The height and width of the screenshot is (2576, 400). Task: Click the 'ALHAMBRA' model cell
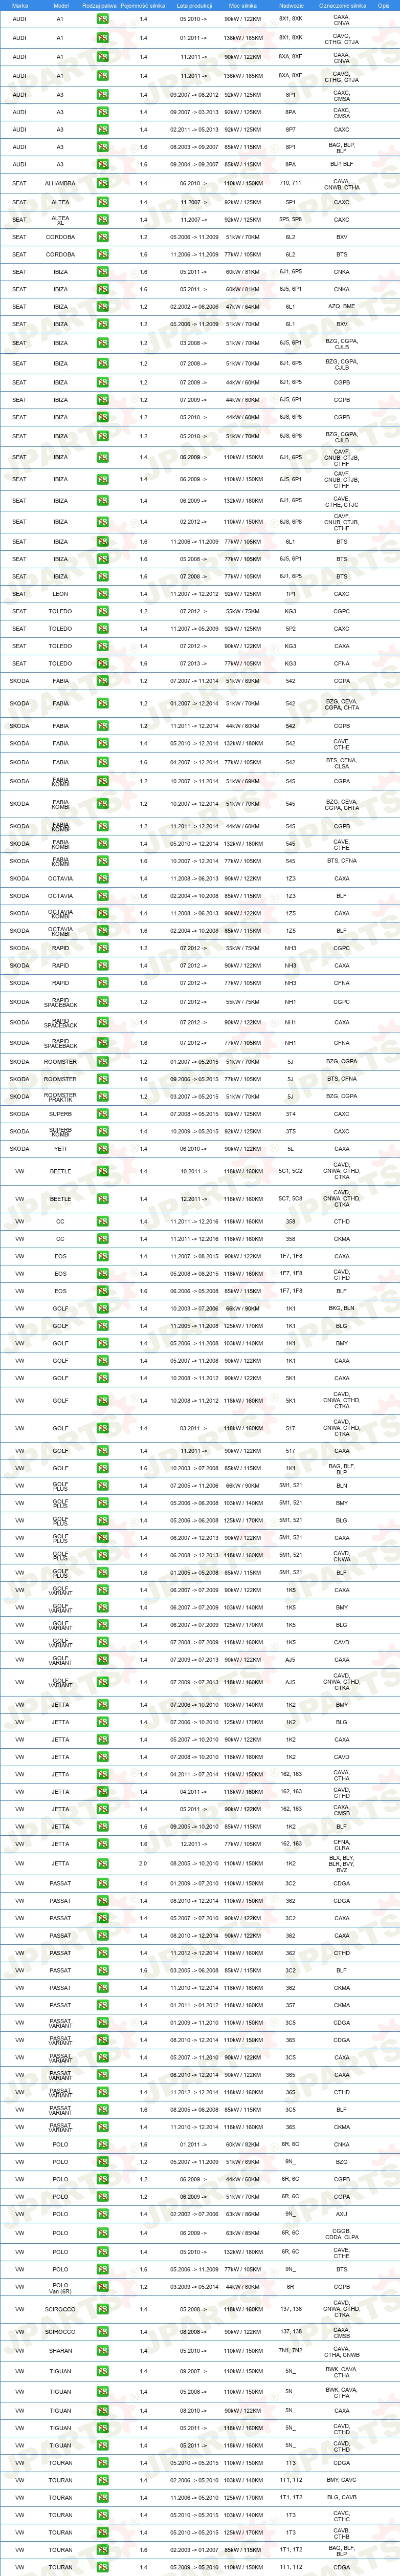(x=60, y=184)
